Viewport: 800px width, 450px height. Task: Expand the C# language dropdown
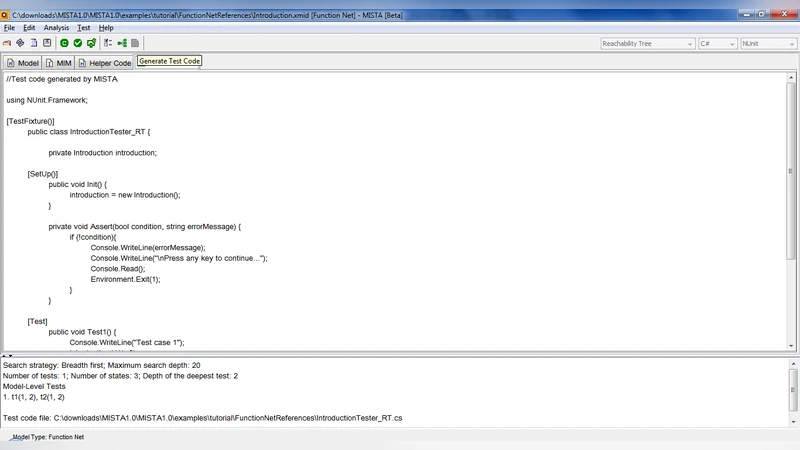pyautogui.click(x=717, y=44)
